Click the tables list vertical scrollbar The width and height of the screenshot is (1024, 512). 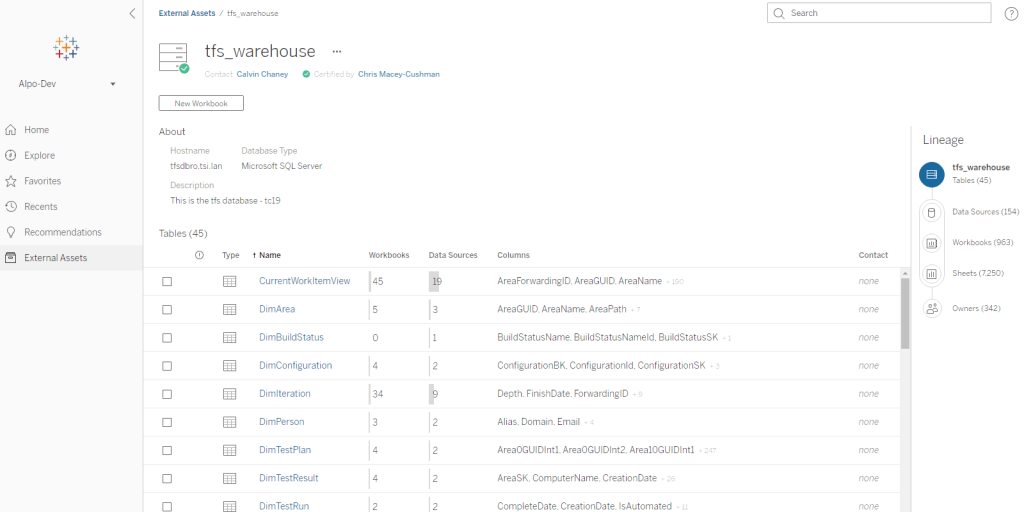point(905,312)
